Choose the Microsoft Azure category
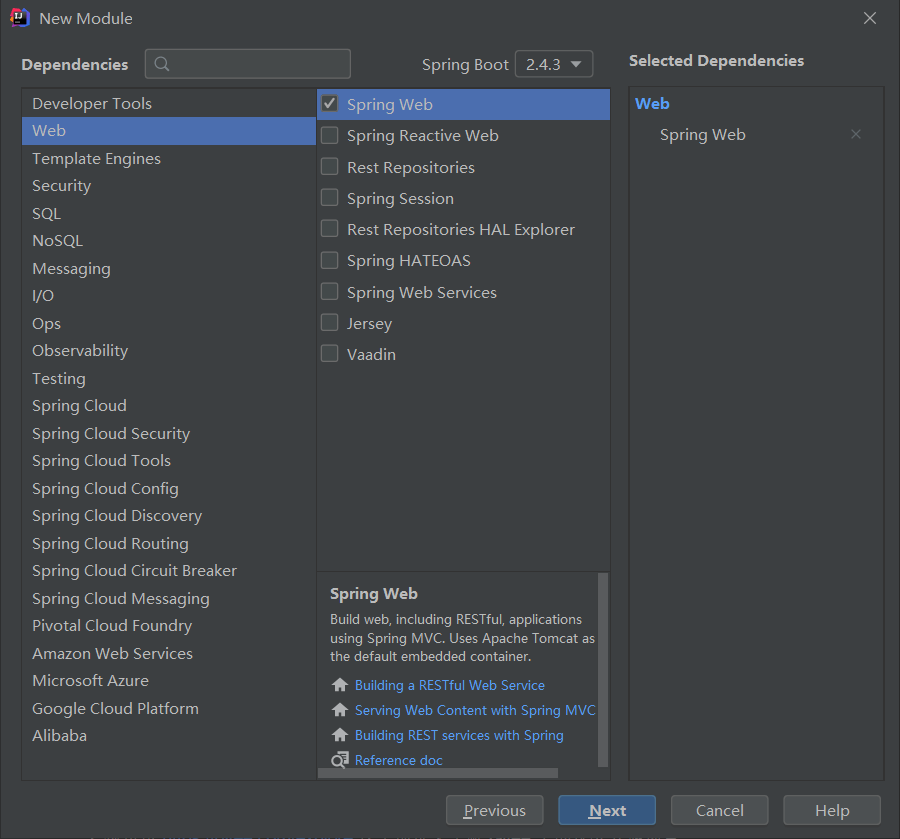The width and height of the screenshot is (900, 839). [169, 681]
